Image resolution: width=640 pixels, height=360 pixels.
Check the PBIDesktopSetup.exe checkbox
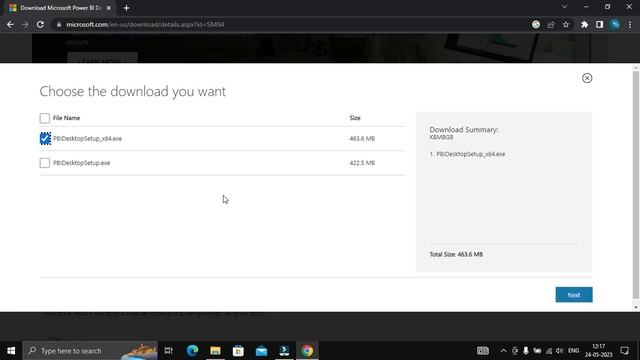pos(44,163)
